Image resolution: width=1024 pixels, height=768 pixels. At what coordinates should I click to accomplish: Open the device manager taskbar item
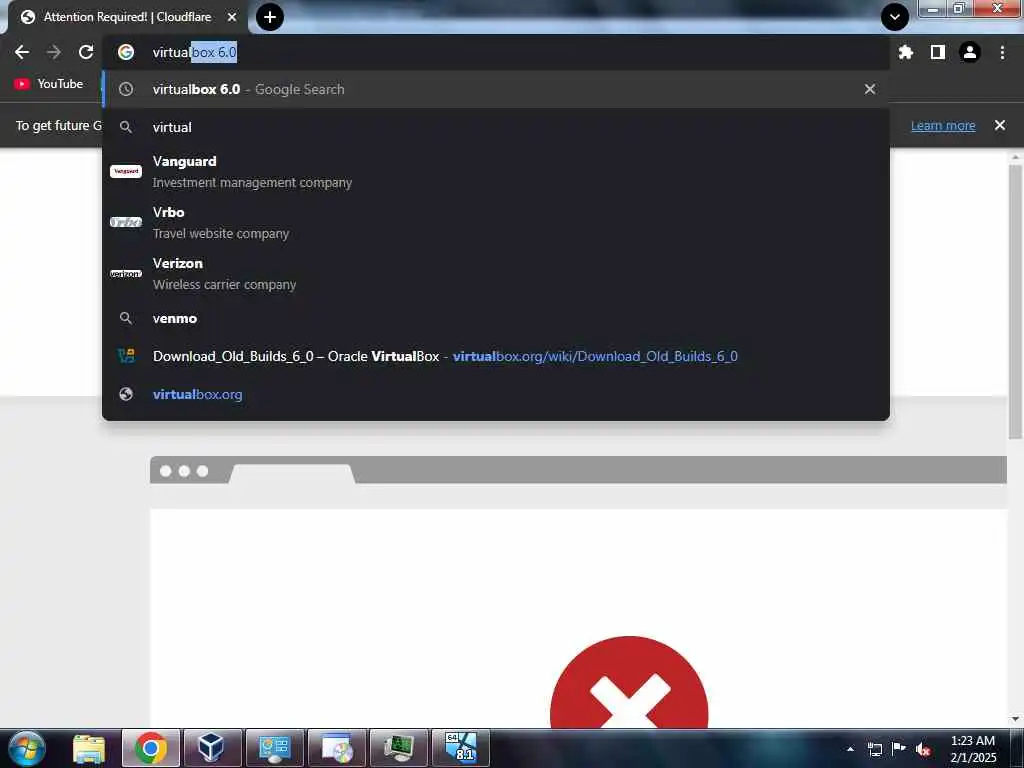click(x=398, y=748)
